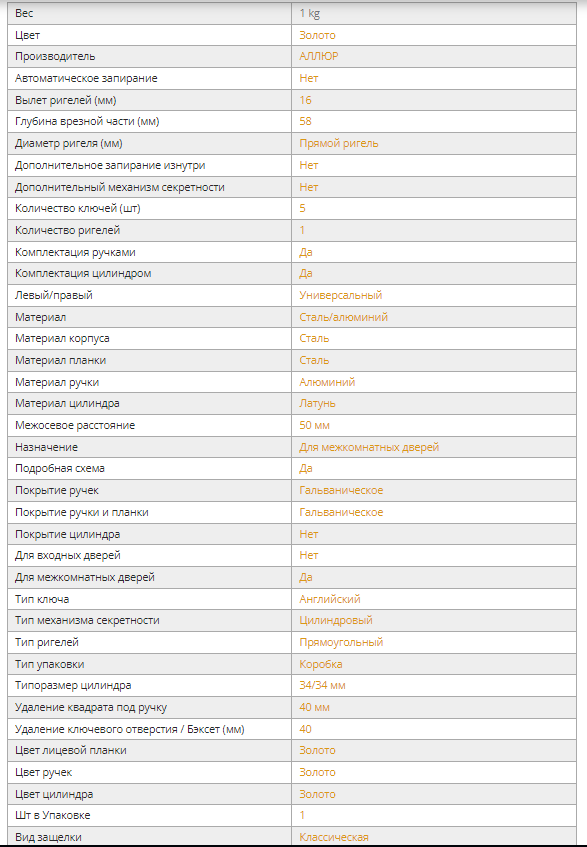The height and width of the screenshot is (847, 587).
Task: Click 'Гальваническое' beside Покрытие ручек
Action: (x=341, y=490)
